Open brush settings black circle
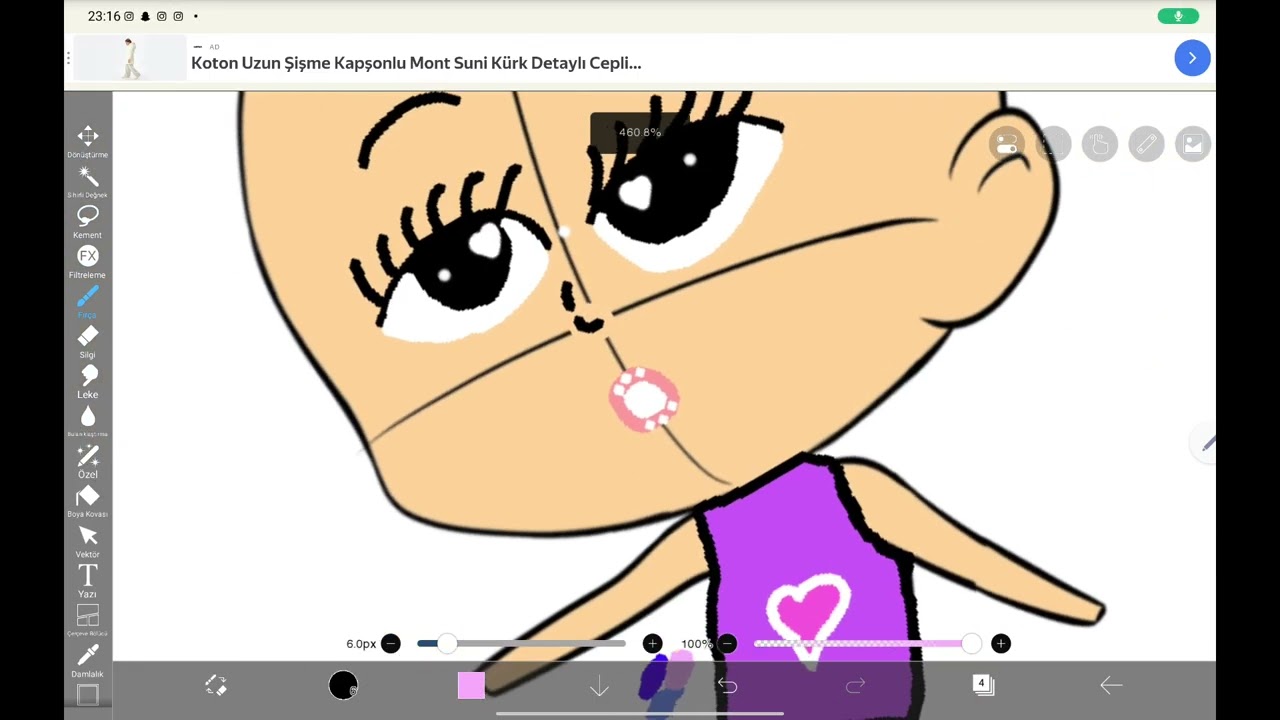 tap(343, 685)
